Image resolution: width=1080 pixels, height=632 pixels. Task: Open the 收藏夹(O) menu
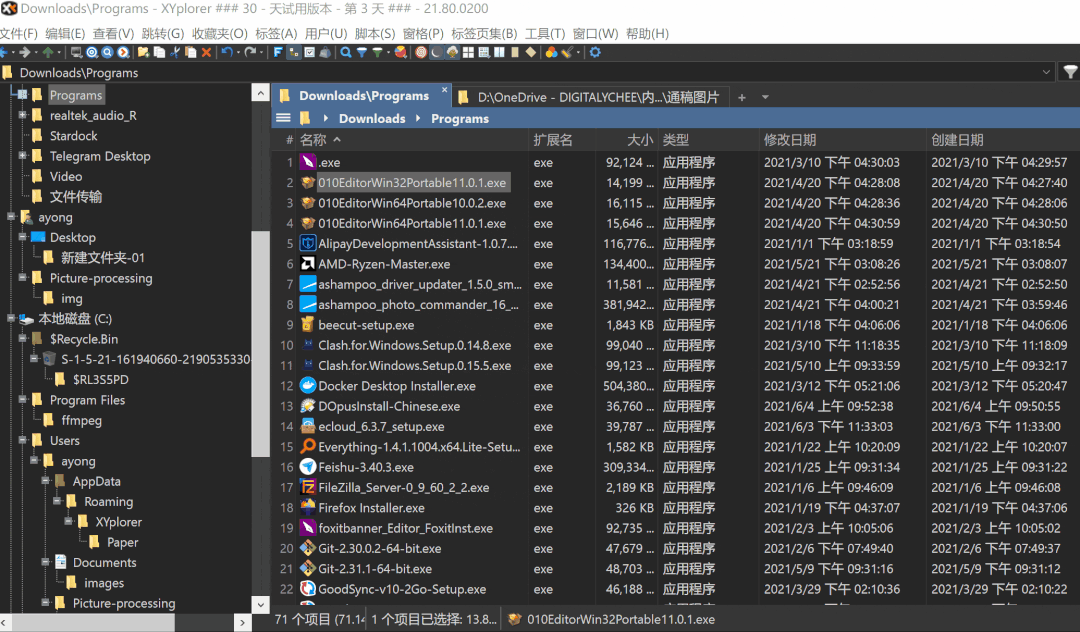pos(220,34)
